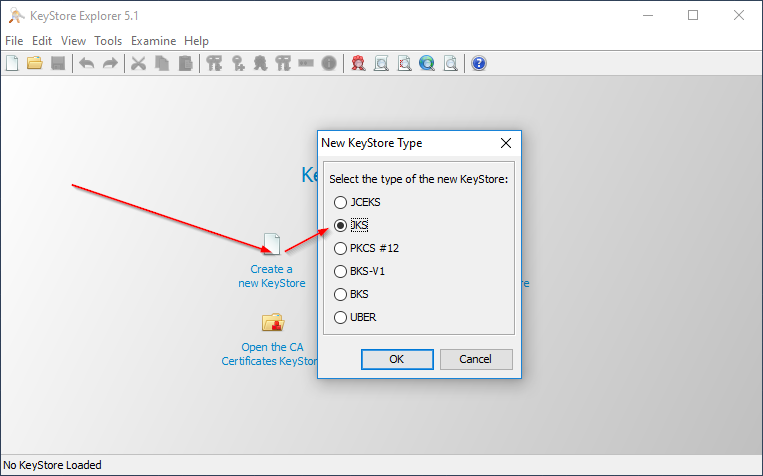Click the Cut scissors toolbar icon

(138, 64)
